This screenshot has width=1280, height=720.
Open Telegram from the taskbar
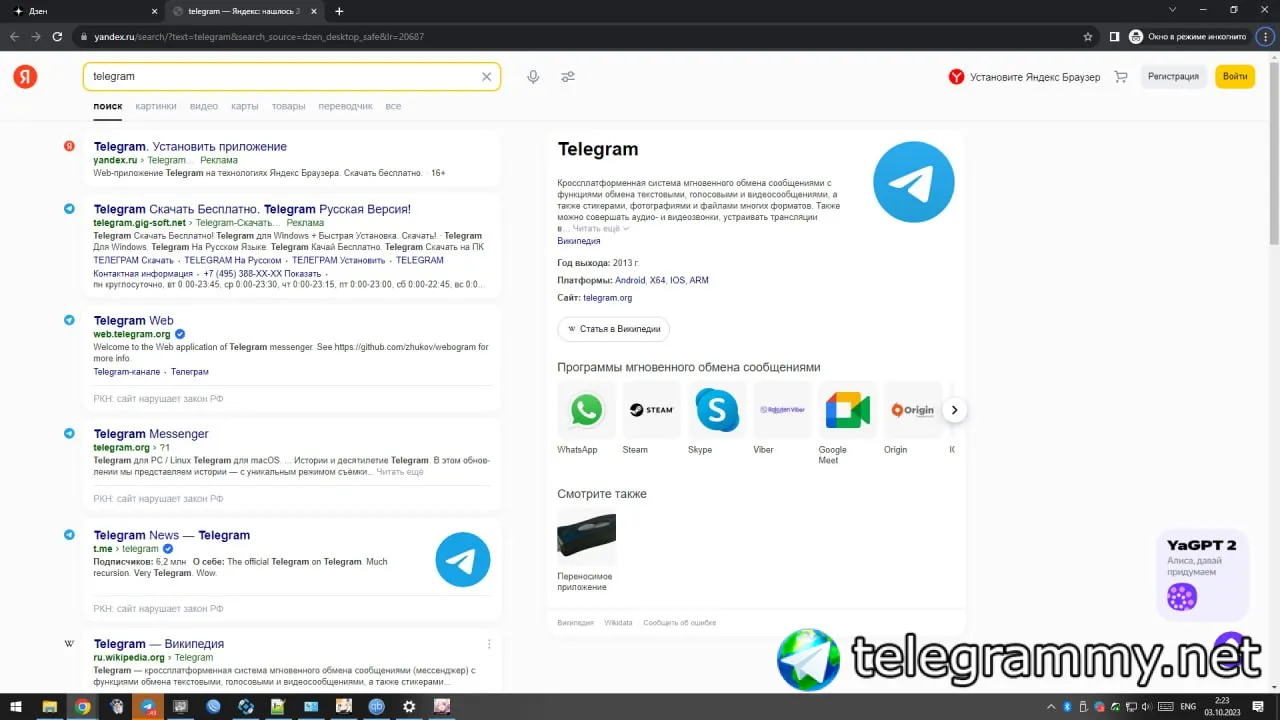click(x=148, y=706)
